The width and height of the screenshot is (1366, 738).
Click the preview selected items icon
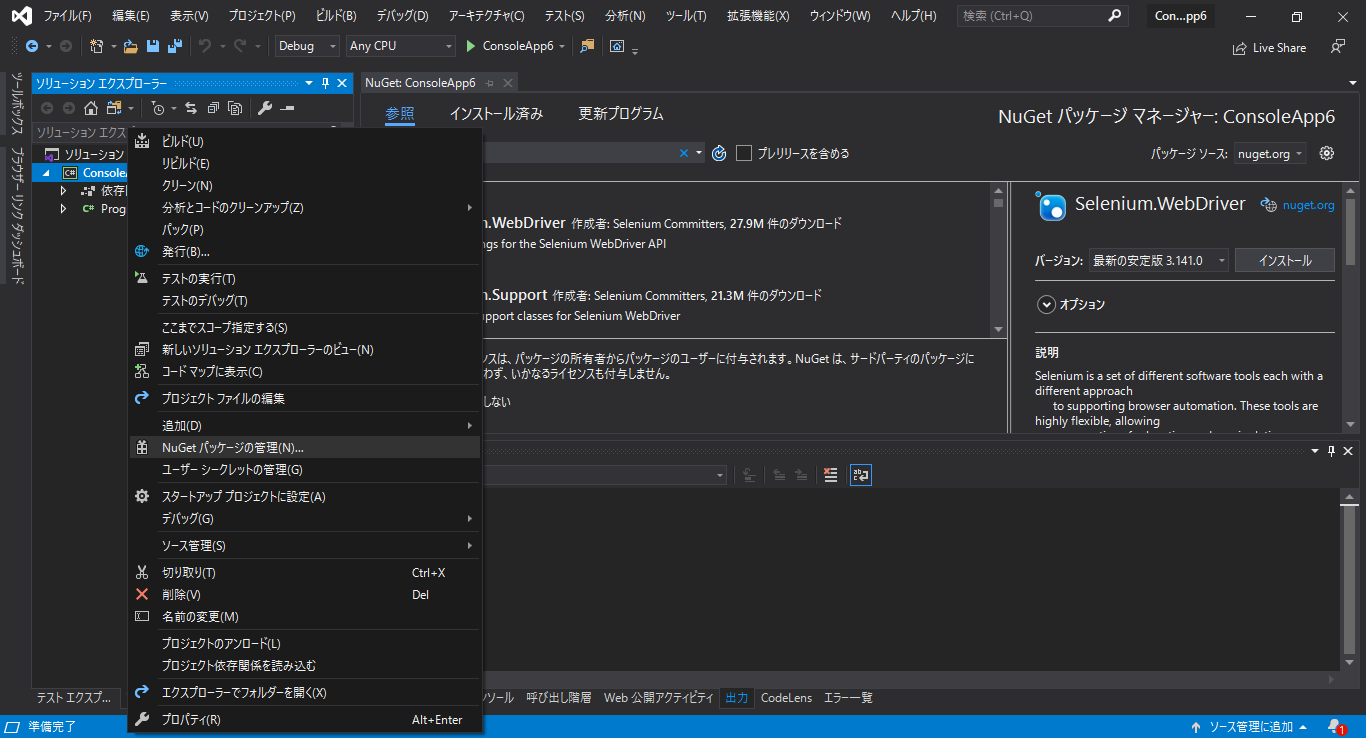point(288,108)
